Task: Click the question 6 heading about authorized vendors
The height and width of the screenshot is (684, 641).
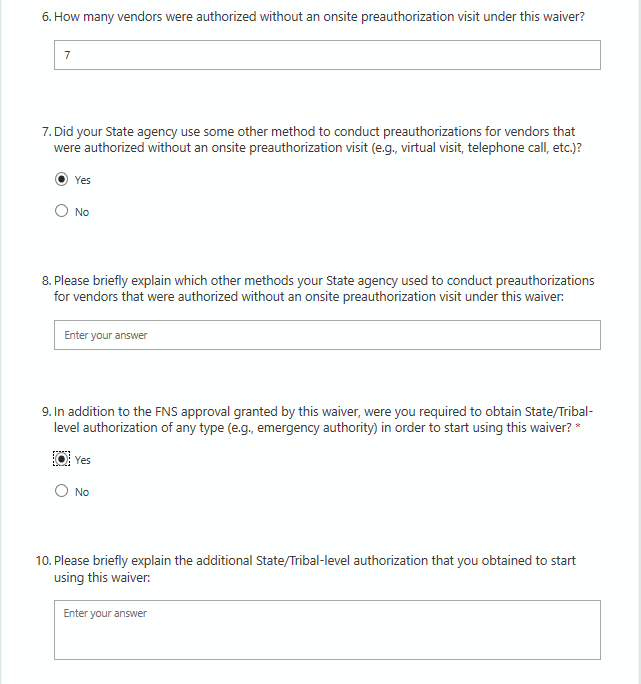Action: 320,18
